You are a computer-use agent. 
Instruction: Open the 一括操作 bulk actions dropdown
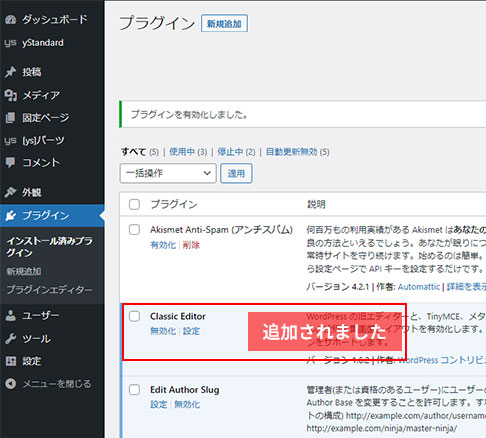coord(168,173)
